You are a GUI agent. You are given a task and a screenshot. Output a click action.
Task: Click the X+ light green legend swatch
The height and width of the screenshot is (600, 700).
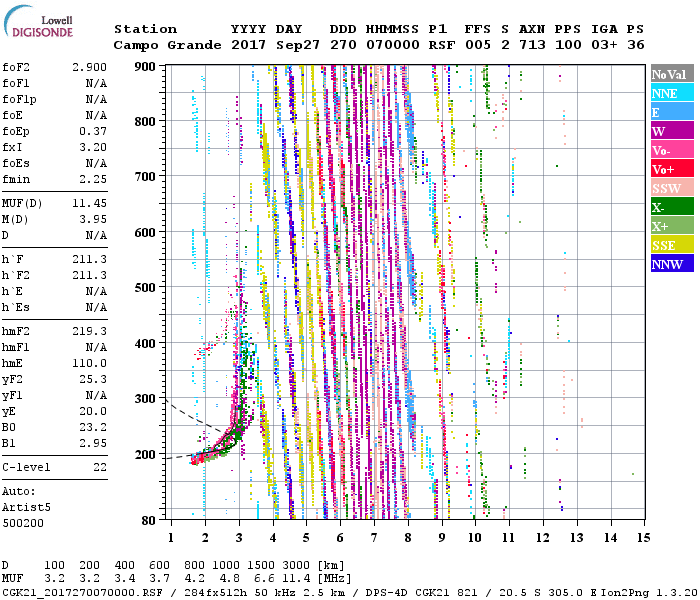(x=672, y=225)
